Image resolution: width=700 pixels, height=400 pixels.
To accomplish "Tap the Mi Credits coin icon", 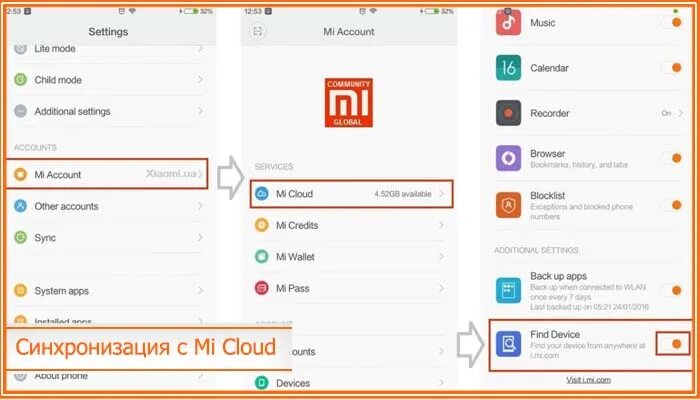I will [262, 225].
